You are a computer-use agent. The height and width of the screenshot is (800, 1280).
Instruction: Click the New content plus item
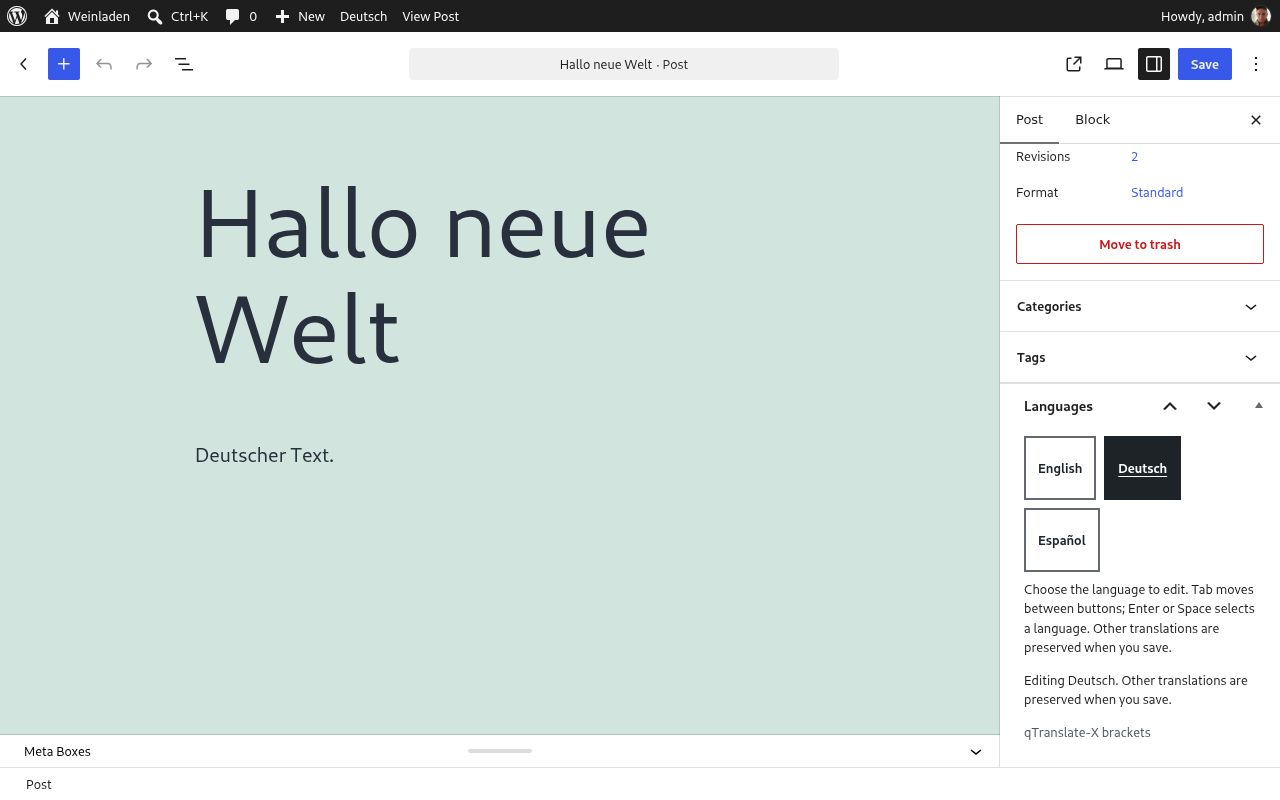tap(300, 16)
